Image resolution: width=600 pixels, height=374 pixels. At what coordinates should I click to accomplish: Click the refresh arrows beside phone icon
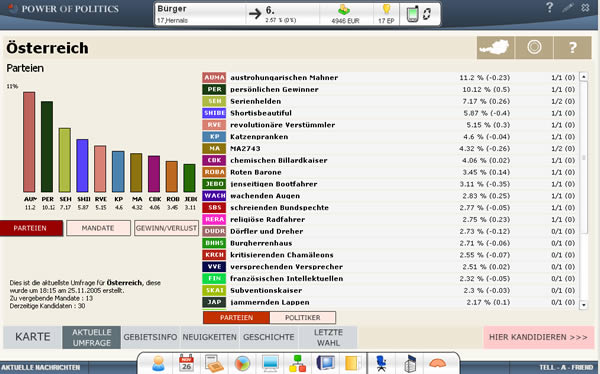pyautogui.click(x=427, y=14)
